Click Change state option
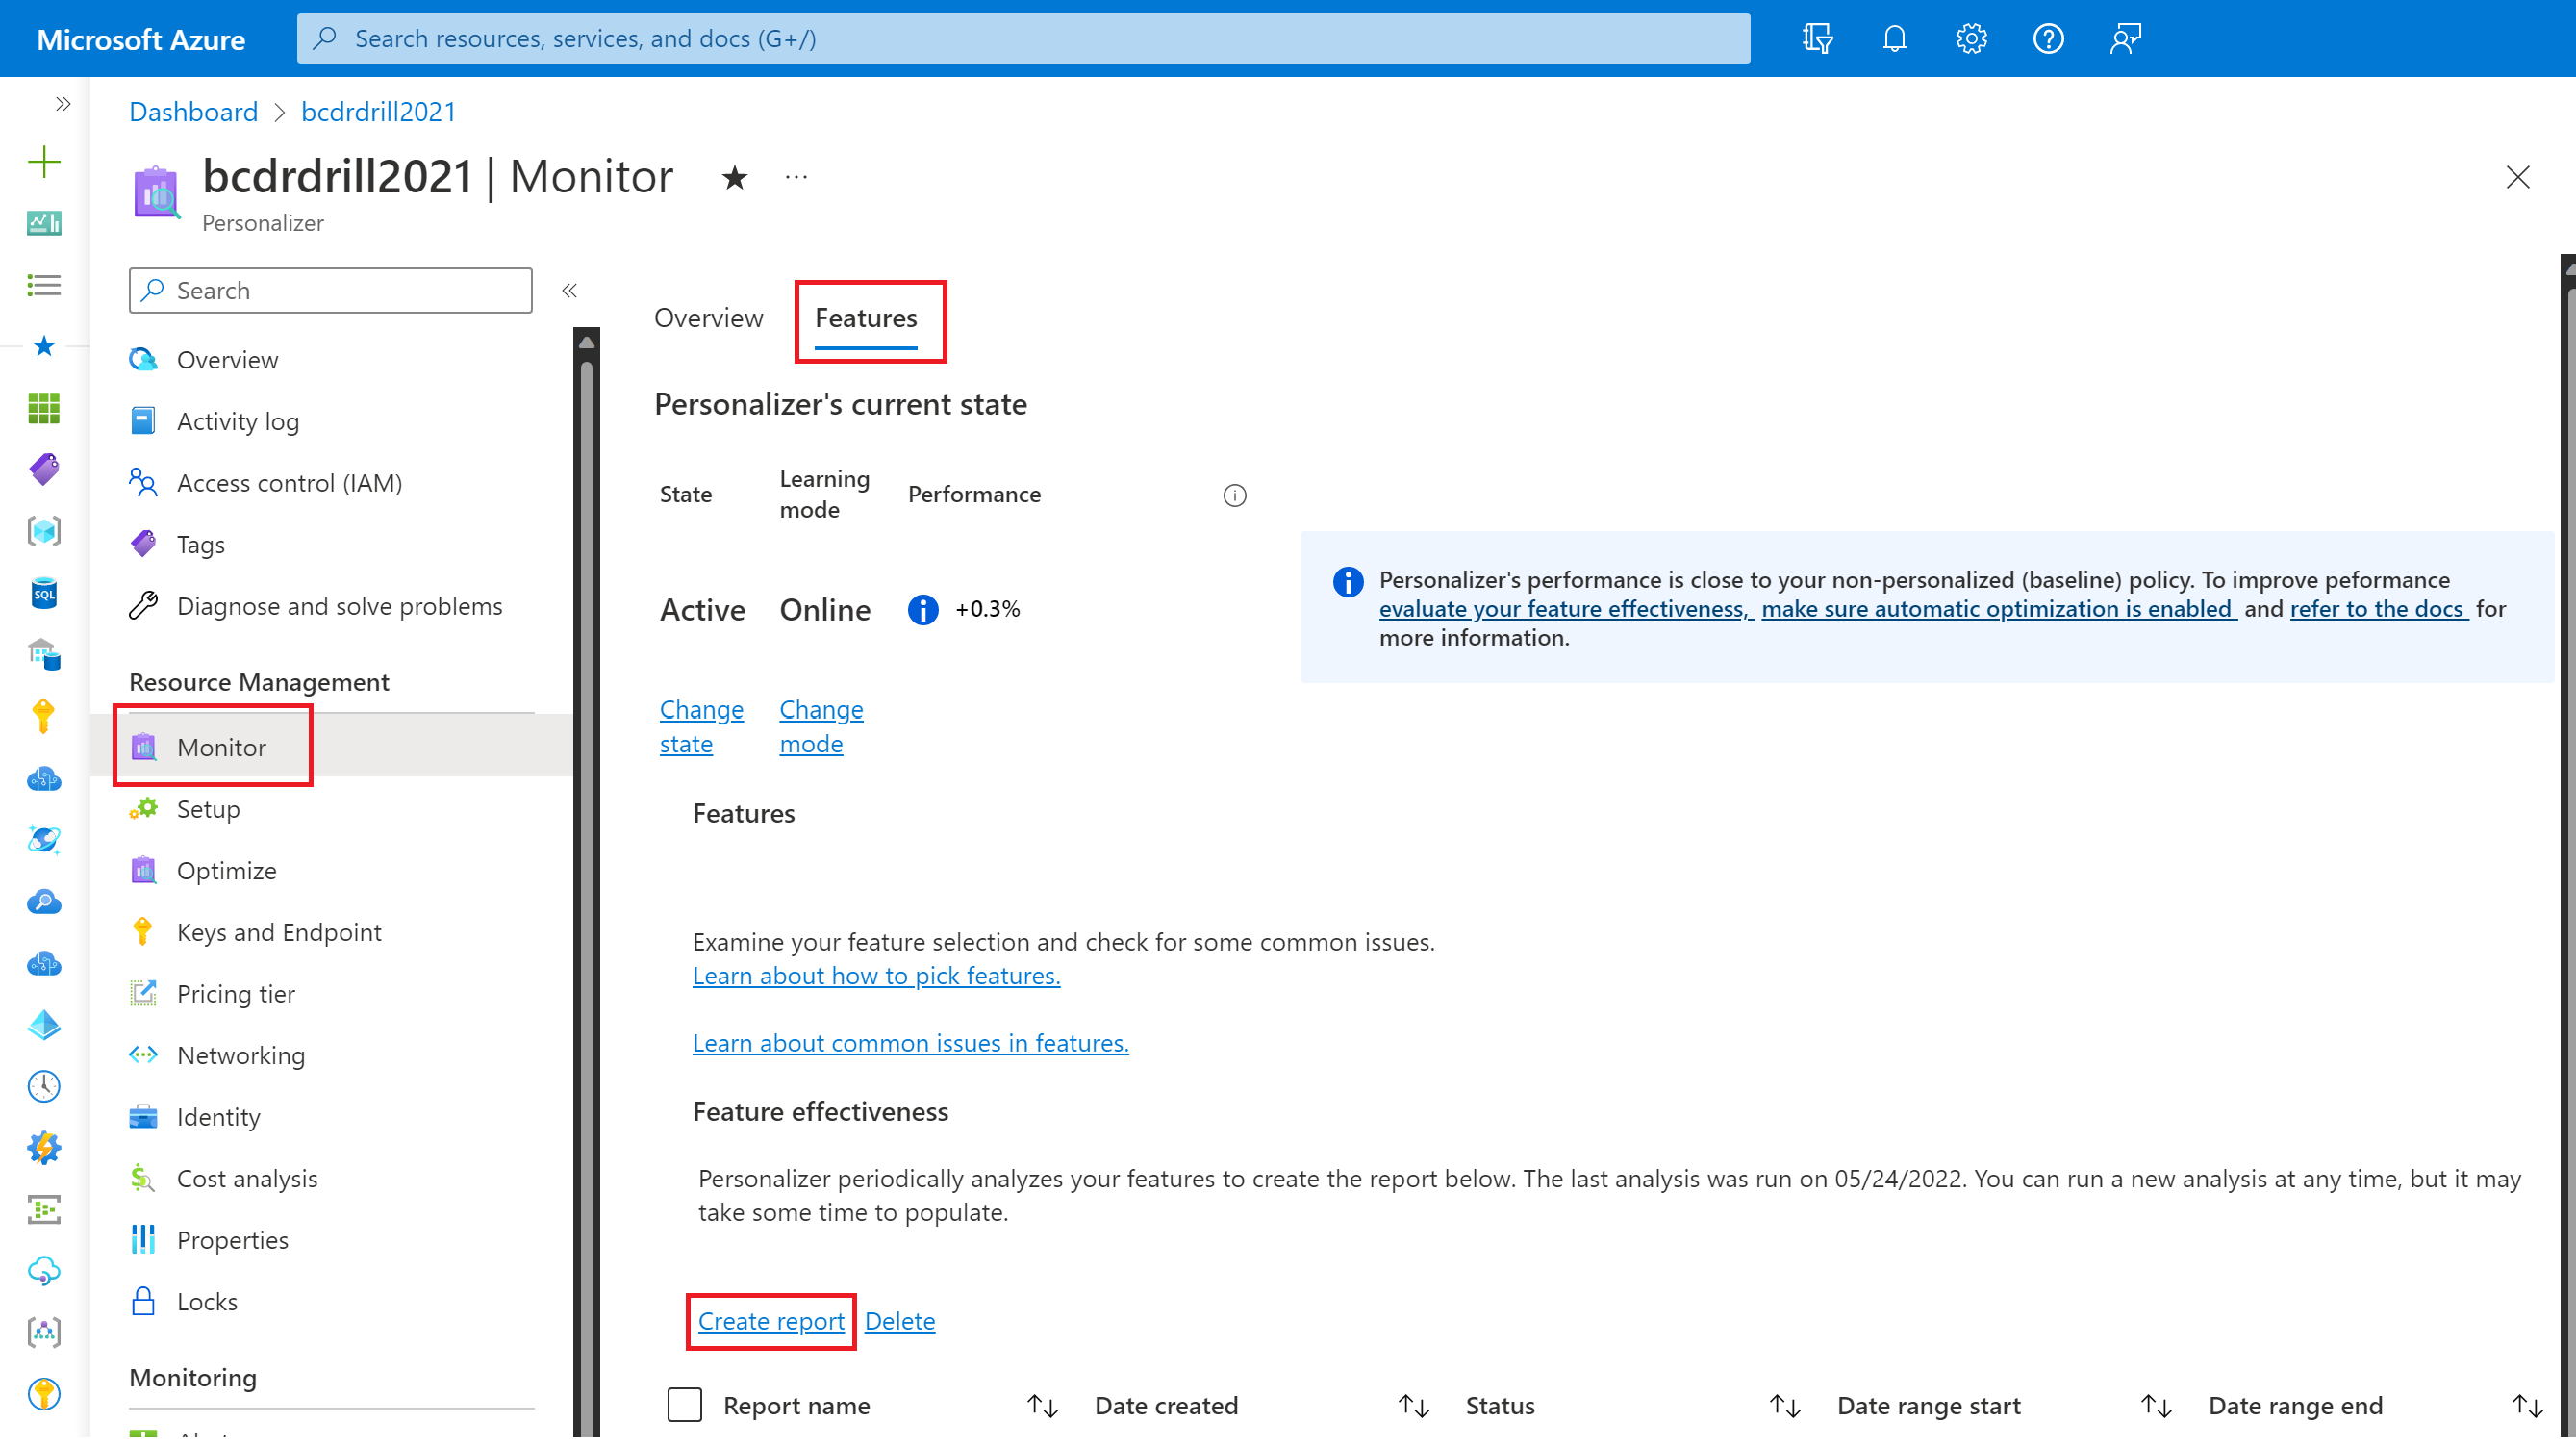Screen dimensions: 2576x1448 [700, 725]
